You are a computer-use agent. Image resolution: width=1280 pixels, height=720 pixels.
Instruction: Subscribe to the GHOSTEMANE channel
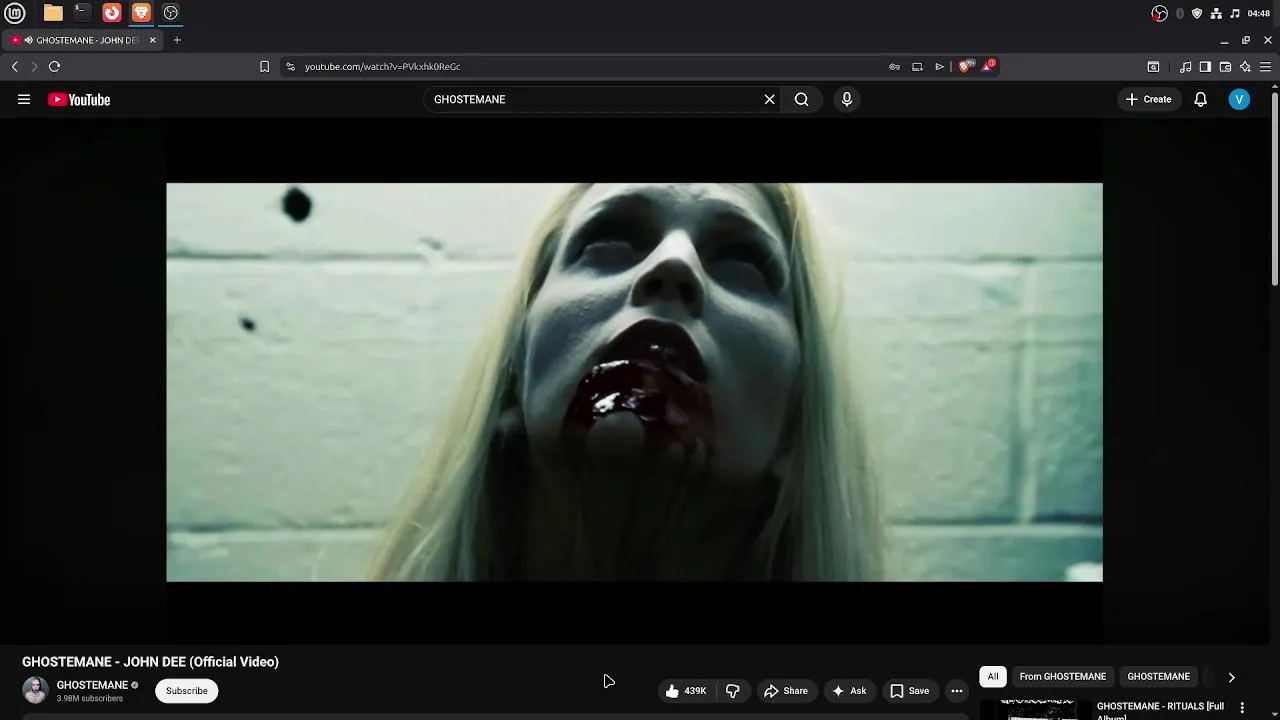tap(187, 691)
